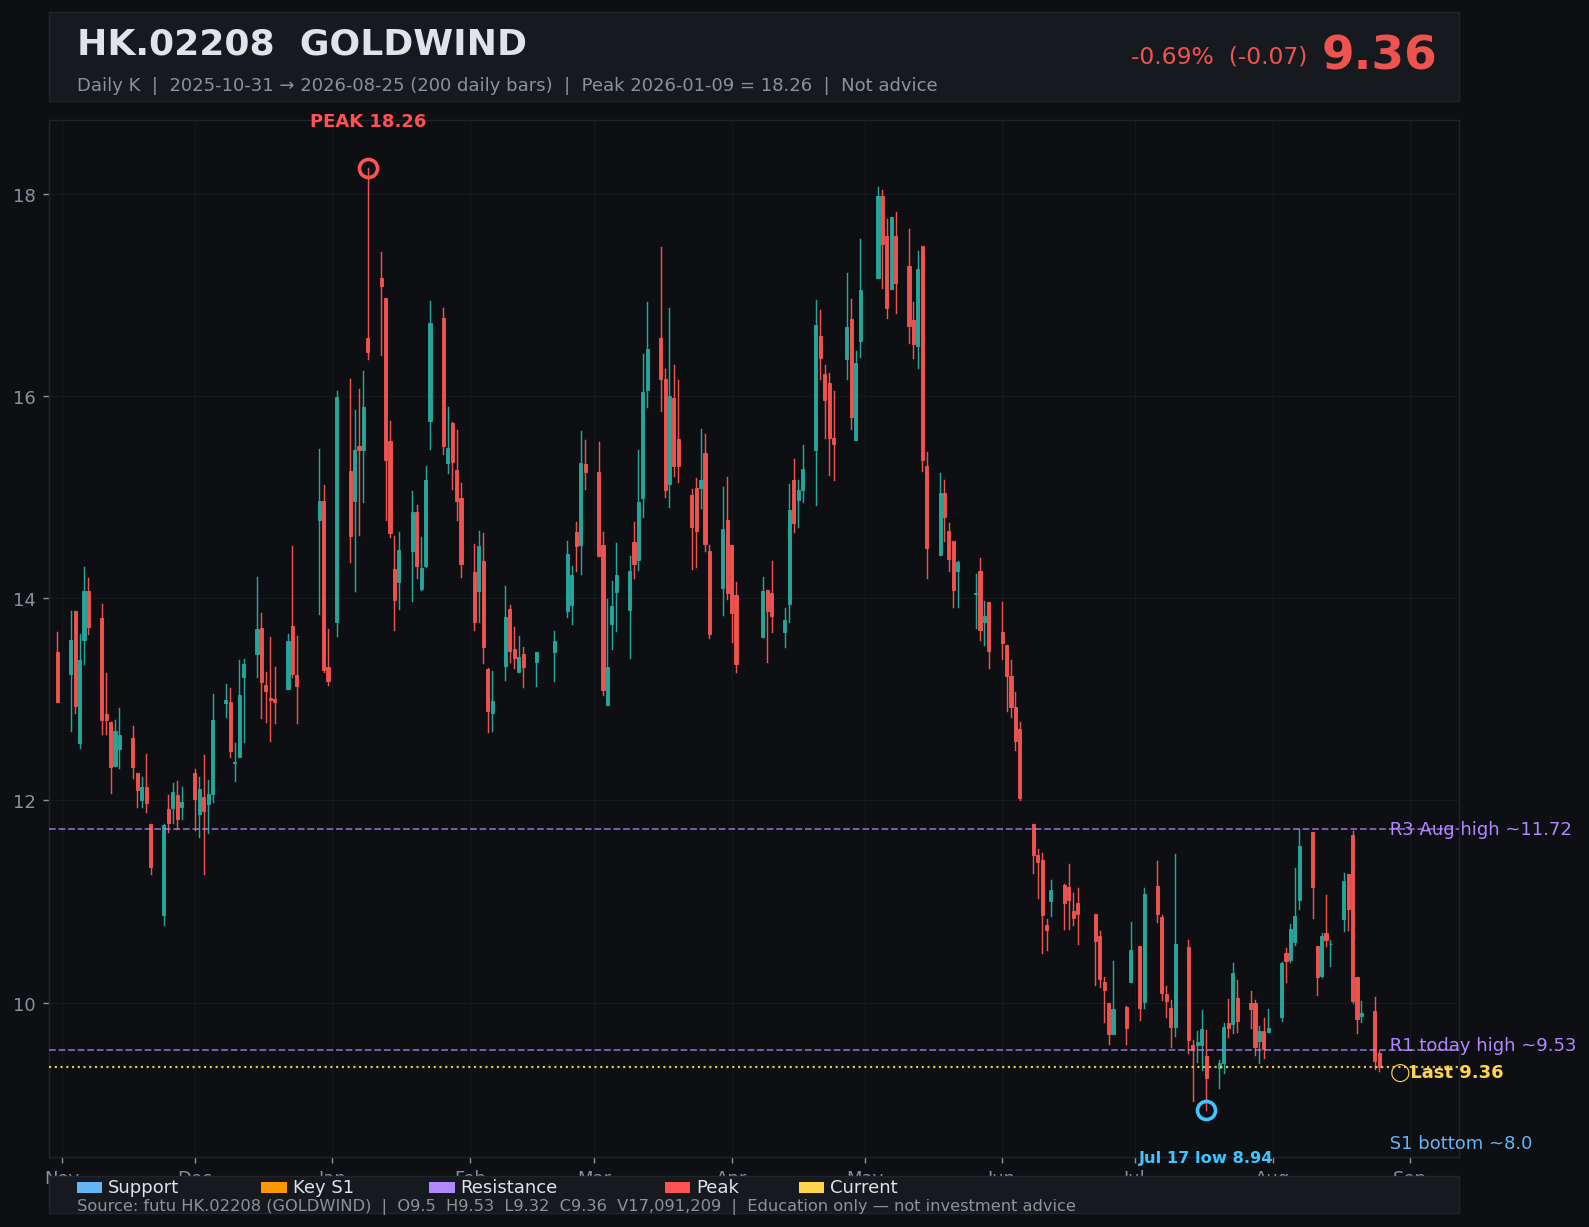Click the 14 y-axis tick label
1589x1227 pixels.
[24, 600]
